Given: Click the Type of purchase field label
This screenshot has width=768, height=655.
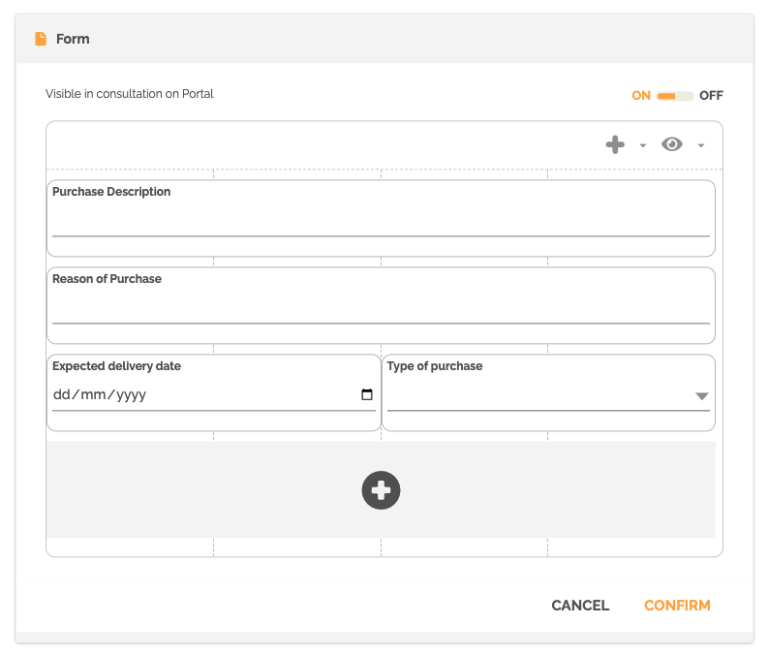Looking at the screenshot, I should (434, 366).
